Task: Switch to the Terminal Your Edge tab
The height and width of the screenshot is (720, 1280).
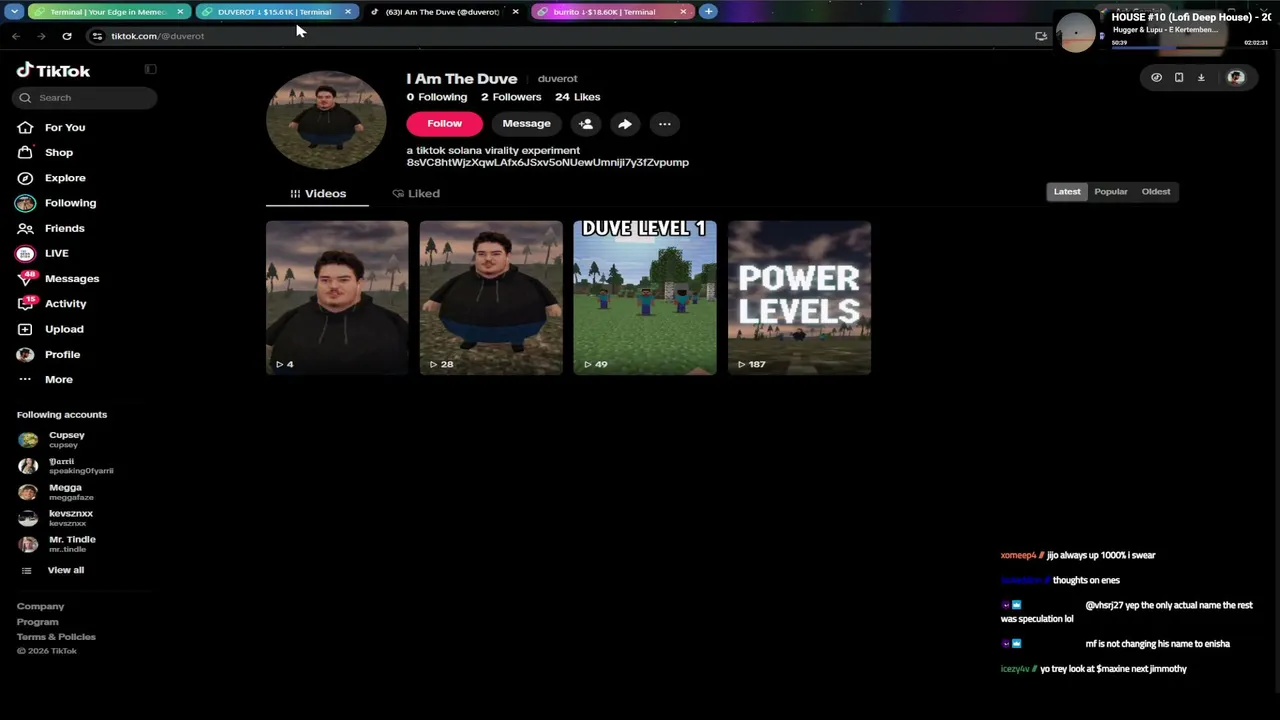Action: tap(108, 12)
